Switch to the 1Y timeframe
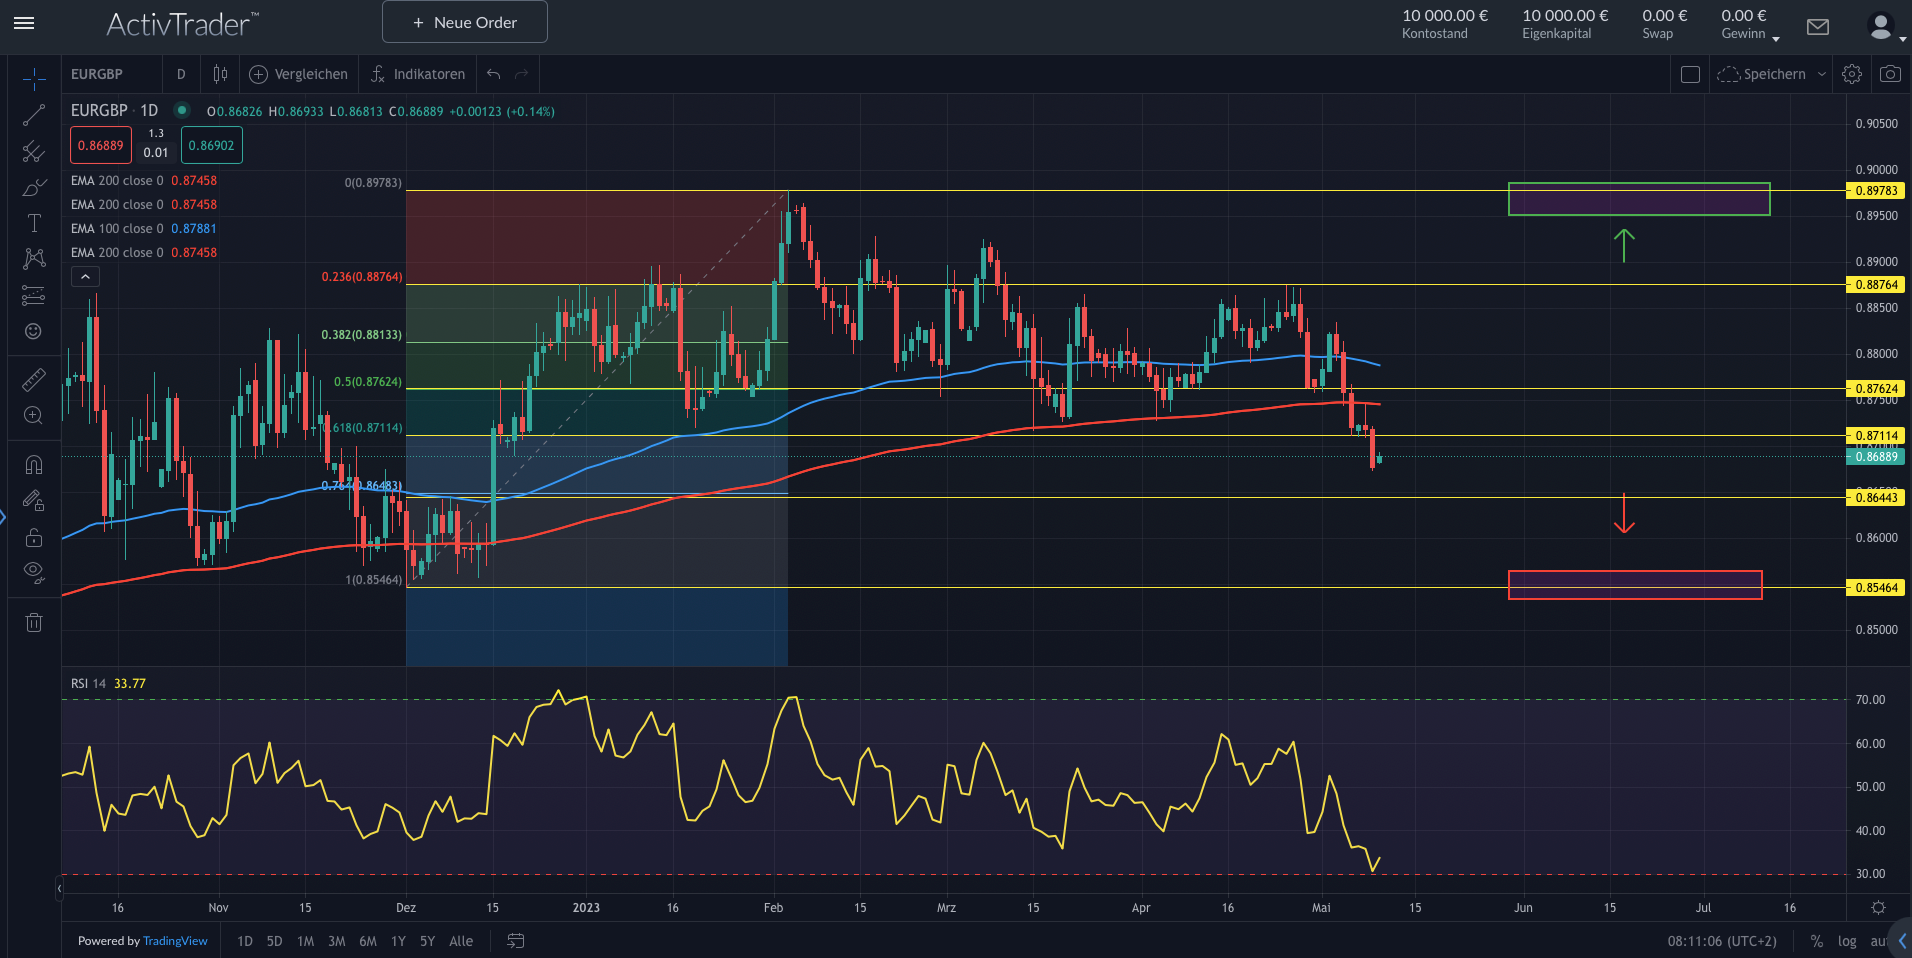Image resolution: width=1912 pixels, height=958 pixels. [x=397, y=941]
